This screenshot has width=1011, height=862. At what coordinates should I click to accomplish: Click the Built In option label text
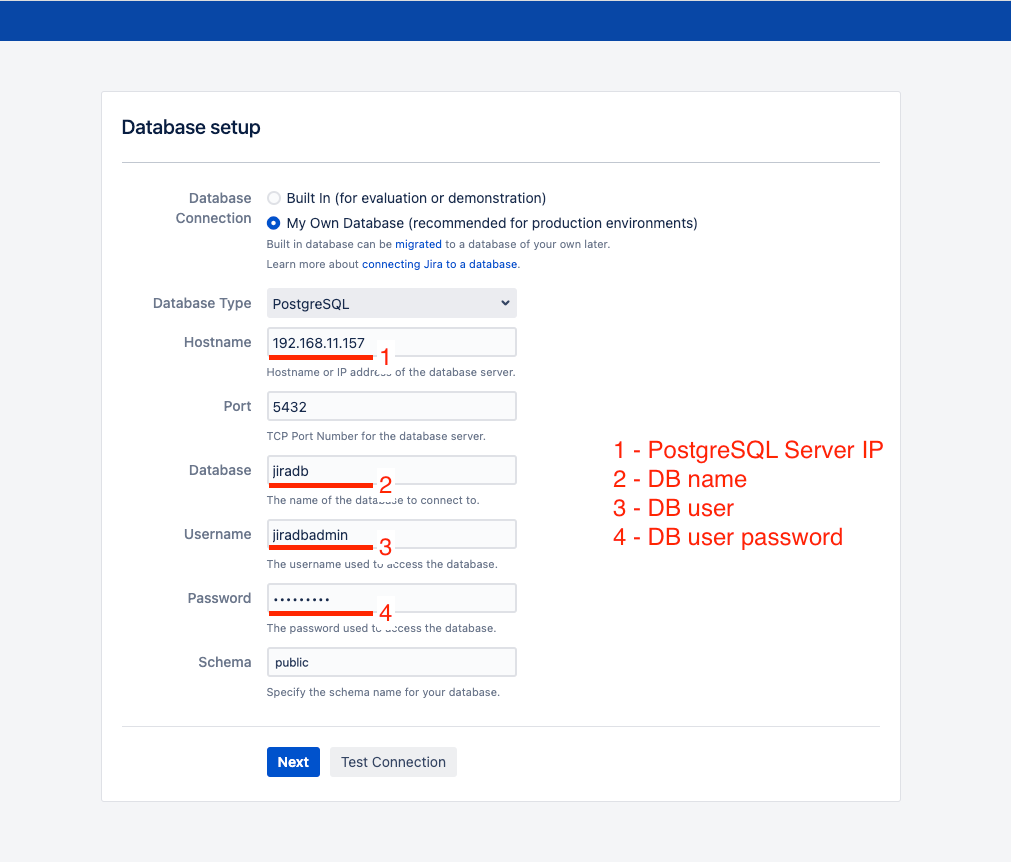coord(416,198)
